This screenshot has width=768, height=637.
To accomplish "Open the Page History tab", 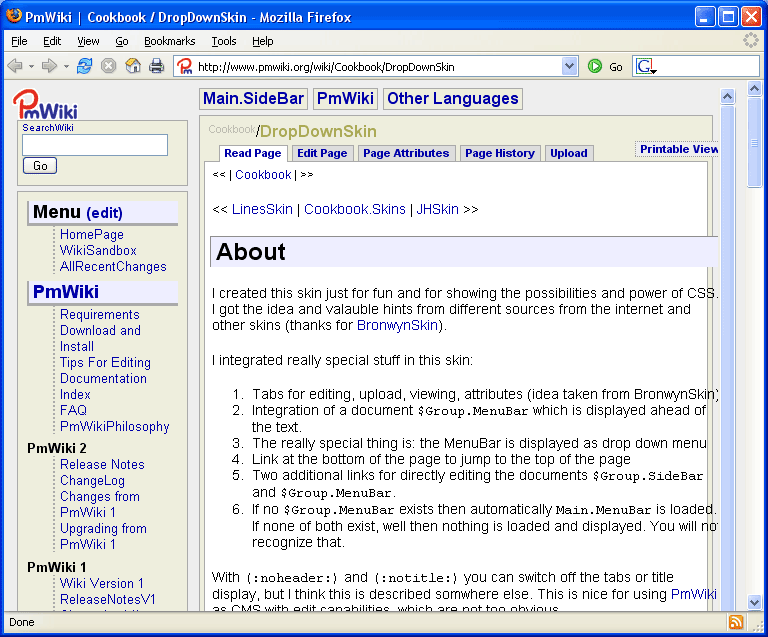I will pos(500,153).
